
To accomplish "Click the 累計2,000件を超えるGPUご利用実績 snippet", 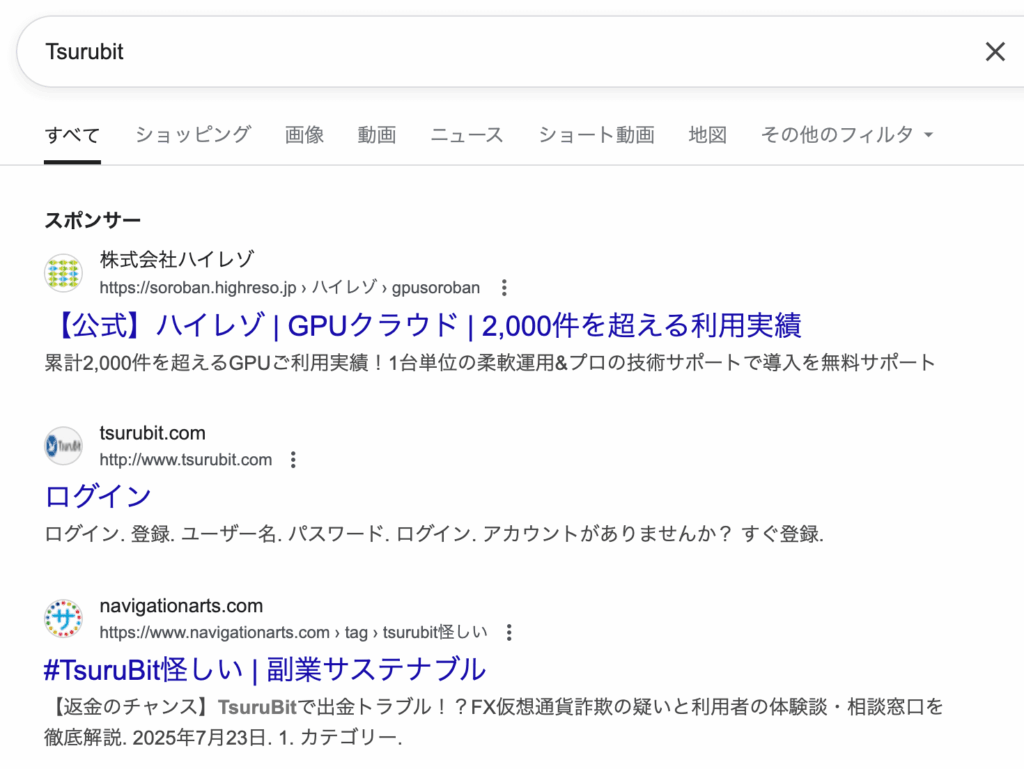I will tap(490, 363).
